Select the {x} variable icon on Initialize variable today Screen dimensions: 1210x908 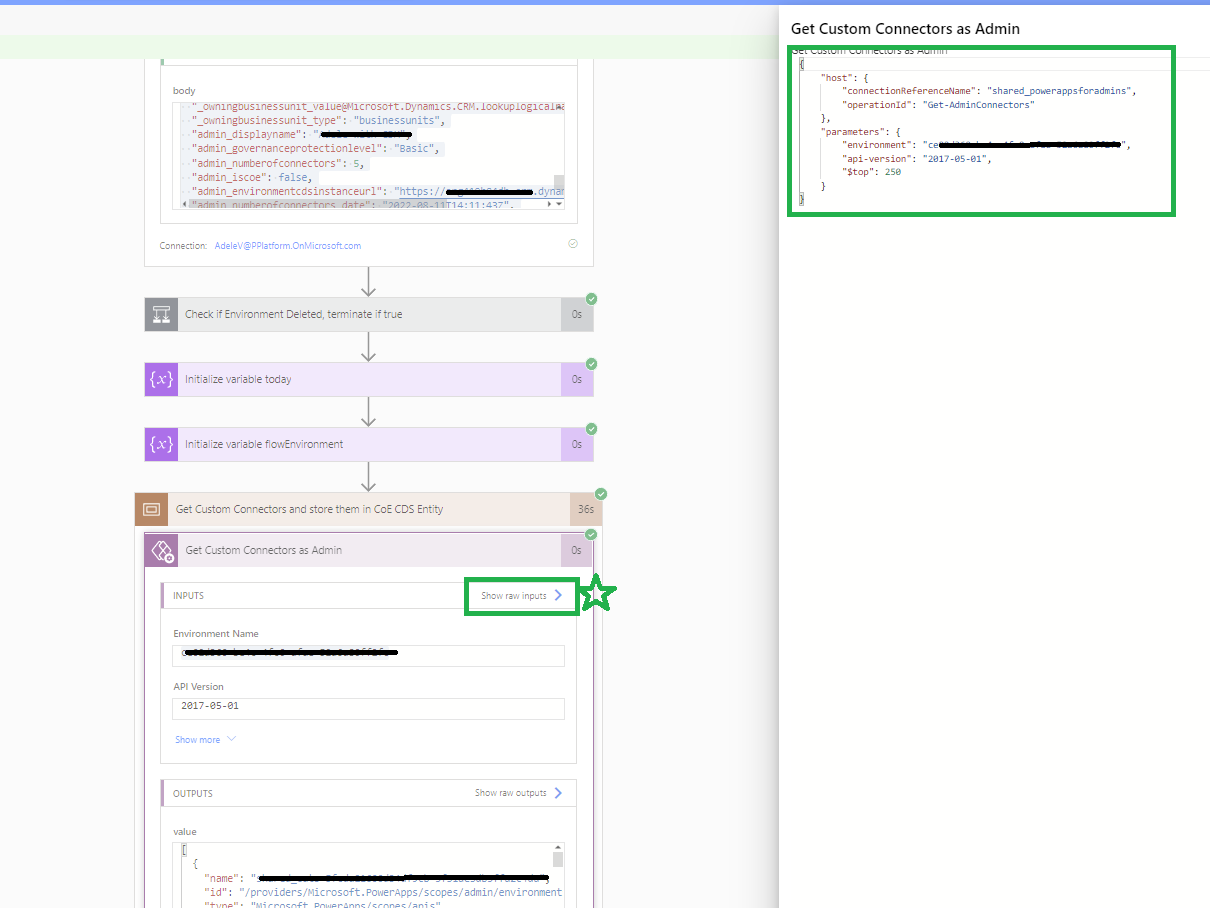pos(160,378)
